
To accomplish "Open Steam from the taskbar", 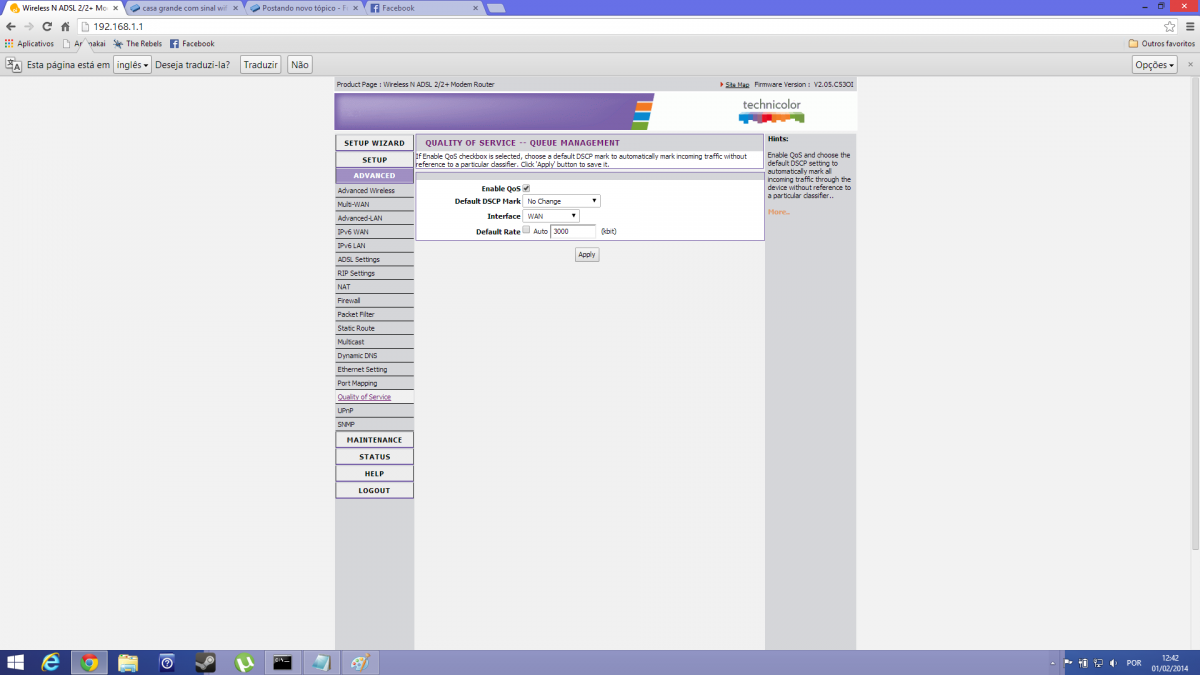I will pyautogui.click(x=205, y=662).
